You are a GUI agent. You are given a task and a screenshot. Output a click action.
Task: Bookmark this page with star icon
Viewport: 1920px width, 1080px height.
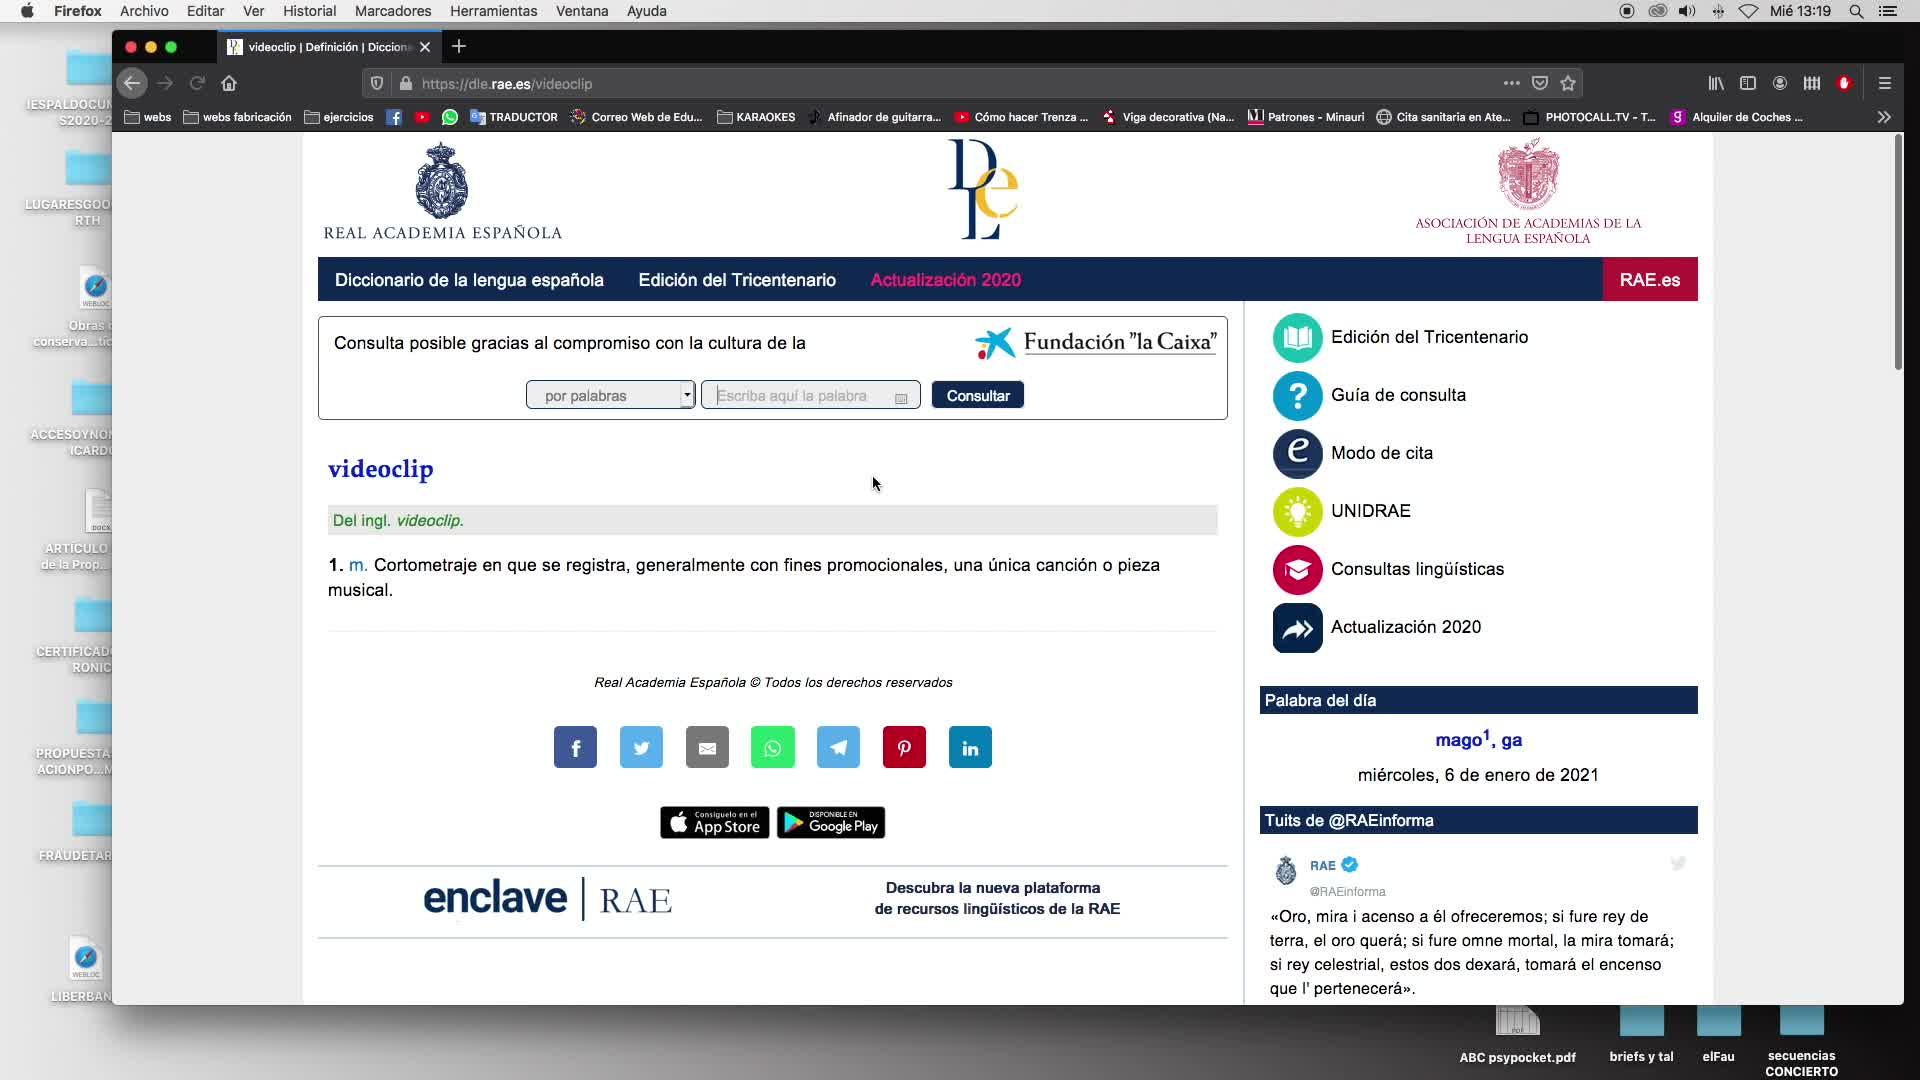pos(1568,84)
